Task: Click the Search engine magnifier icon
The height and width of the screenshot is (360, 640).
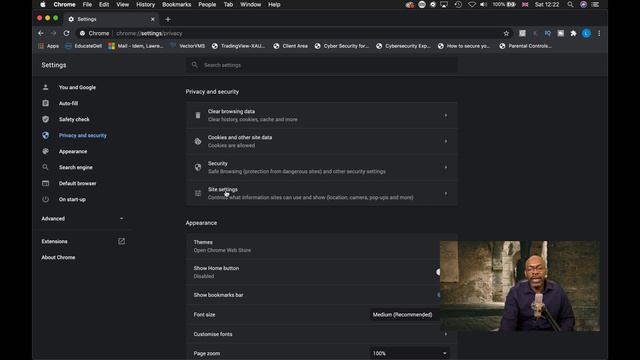Action: click(45, 167)
